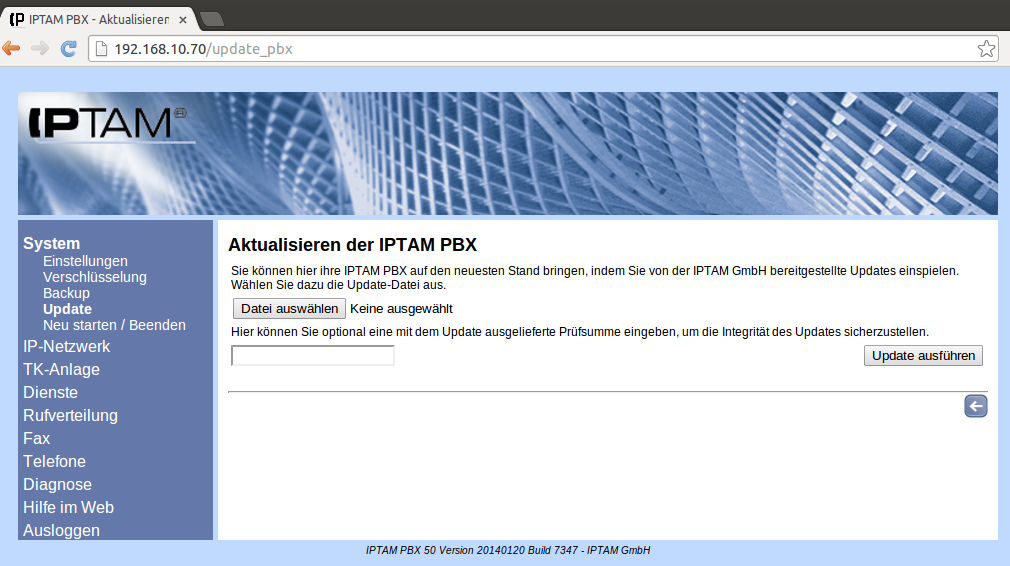Click the Update ausführen button
The image size is (1010, 566).
(x=923, y=356)
